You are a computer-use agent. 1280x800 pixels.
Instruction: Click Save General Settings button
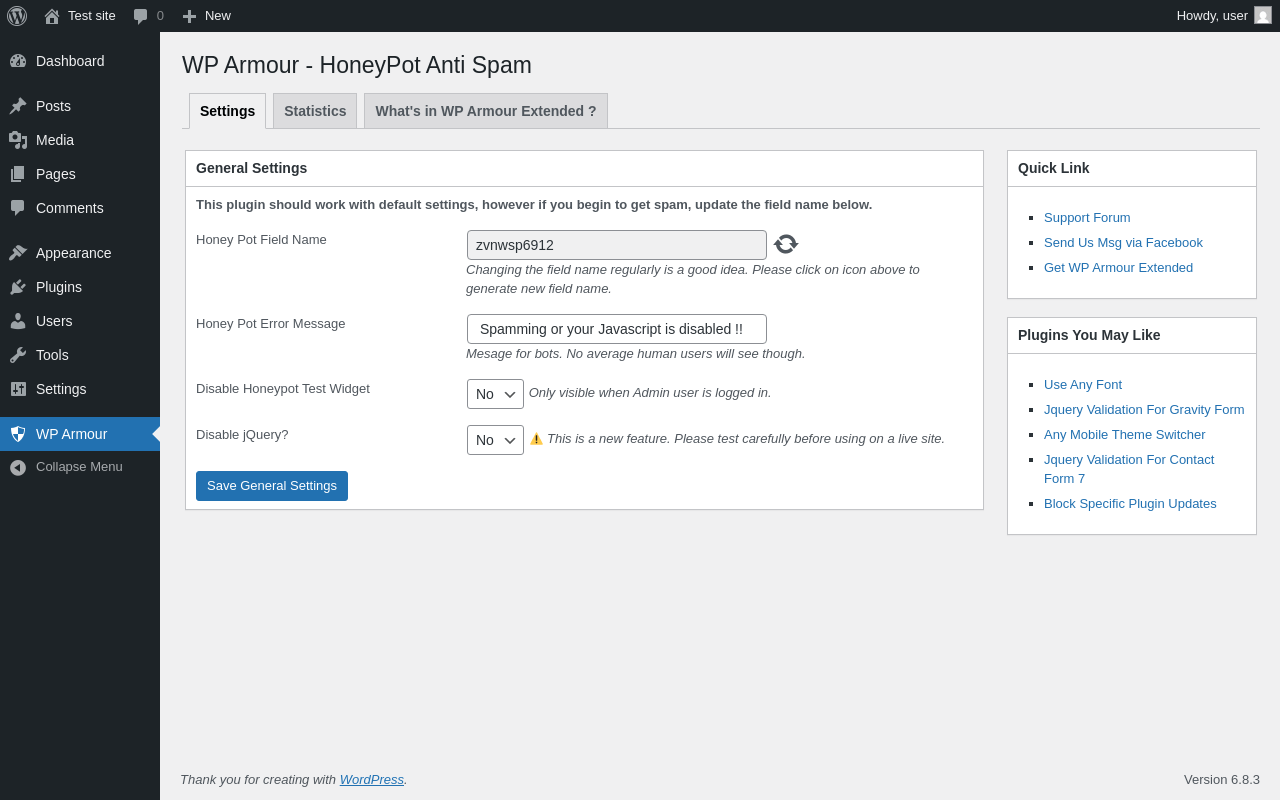click(x=272, y=486)
